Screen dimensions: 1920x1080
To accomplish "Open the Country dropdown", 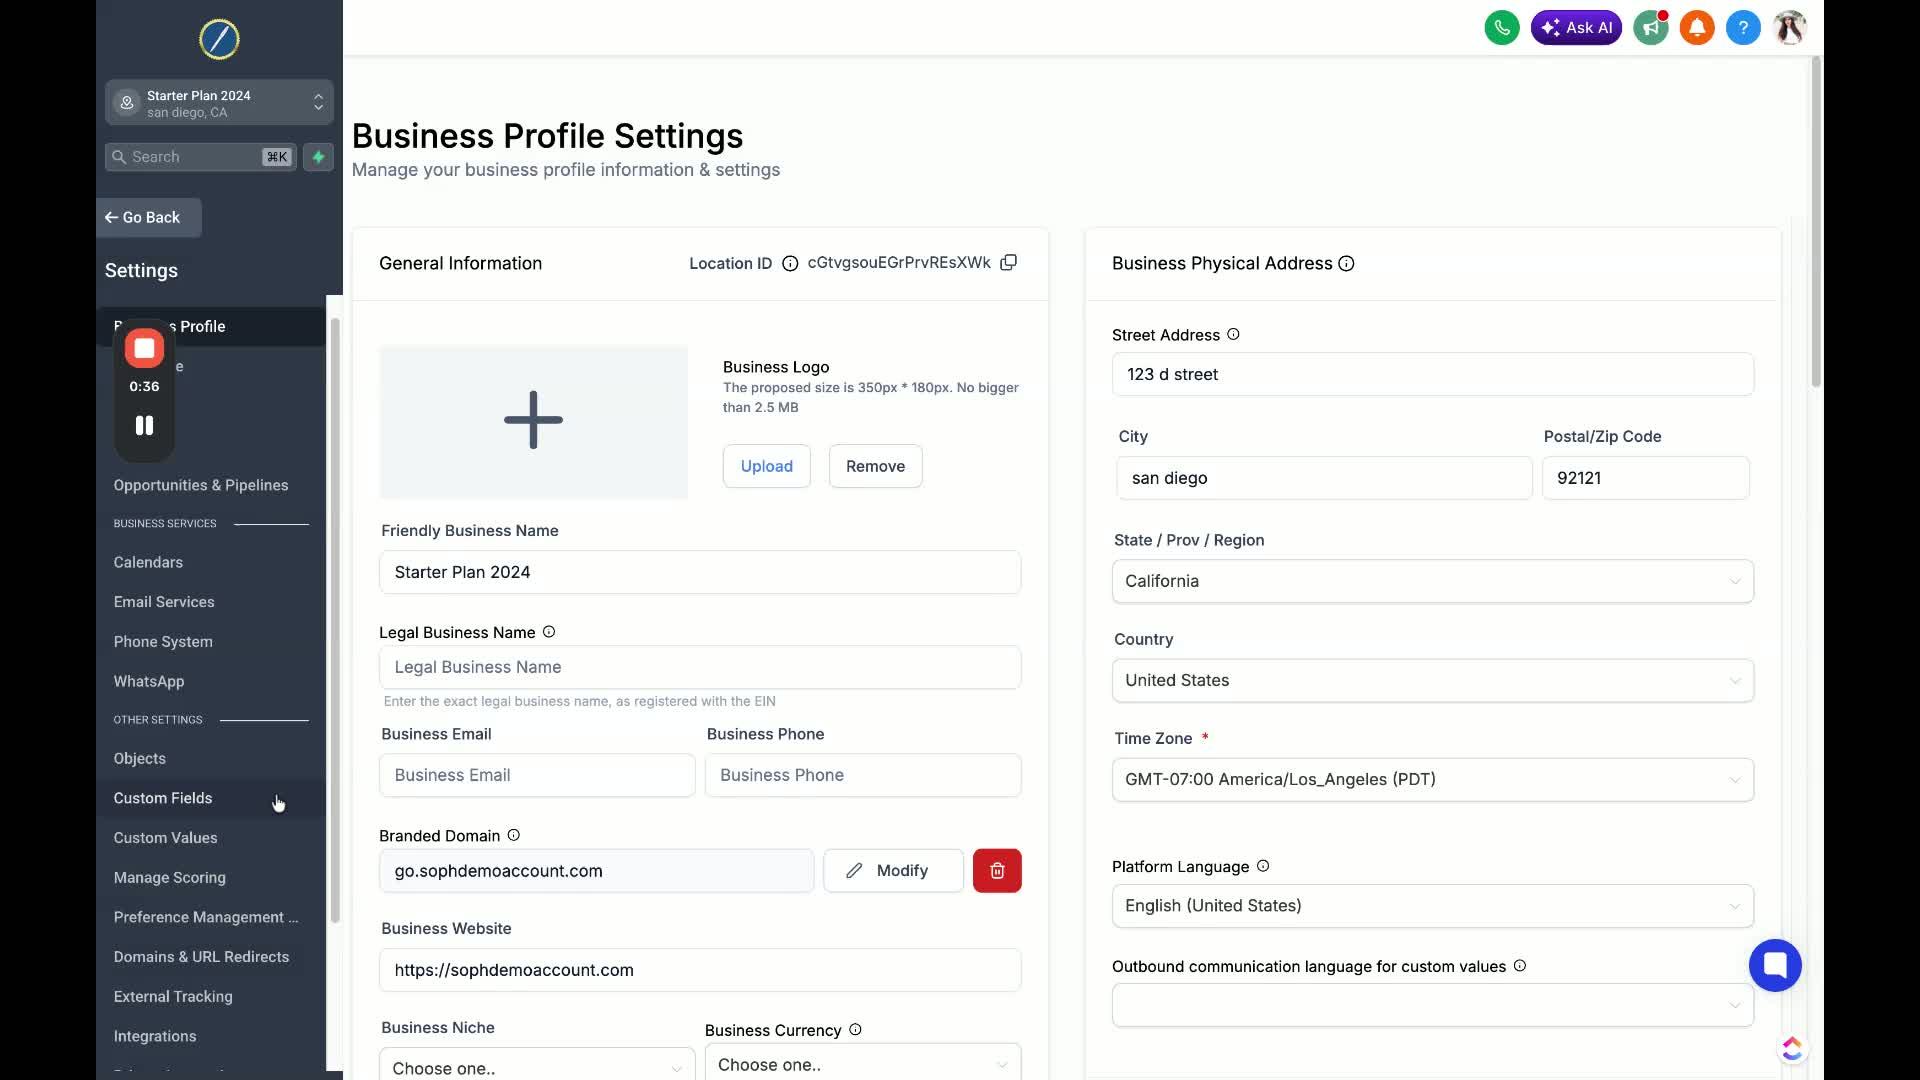I will click(x=1432, y=680).
